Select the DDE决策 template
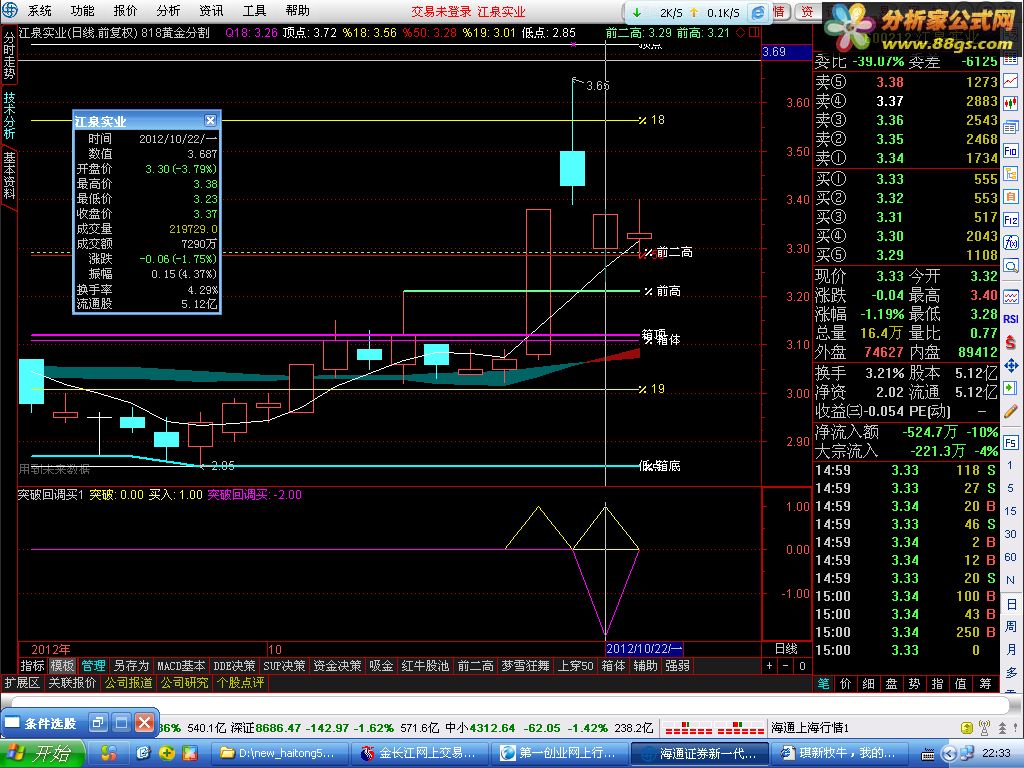 coord(234,665)
